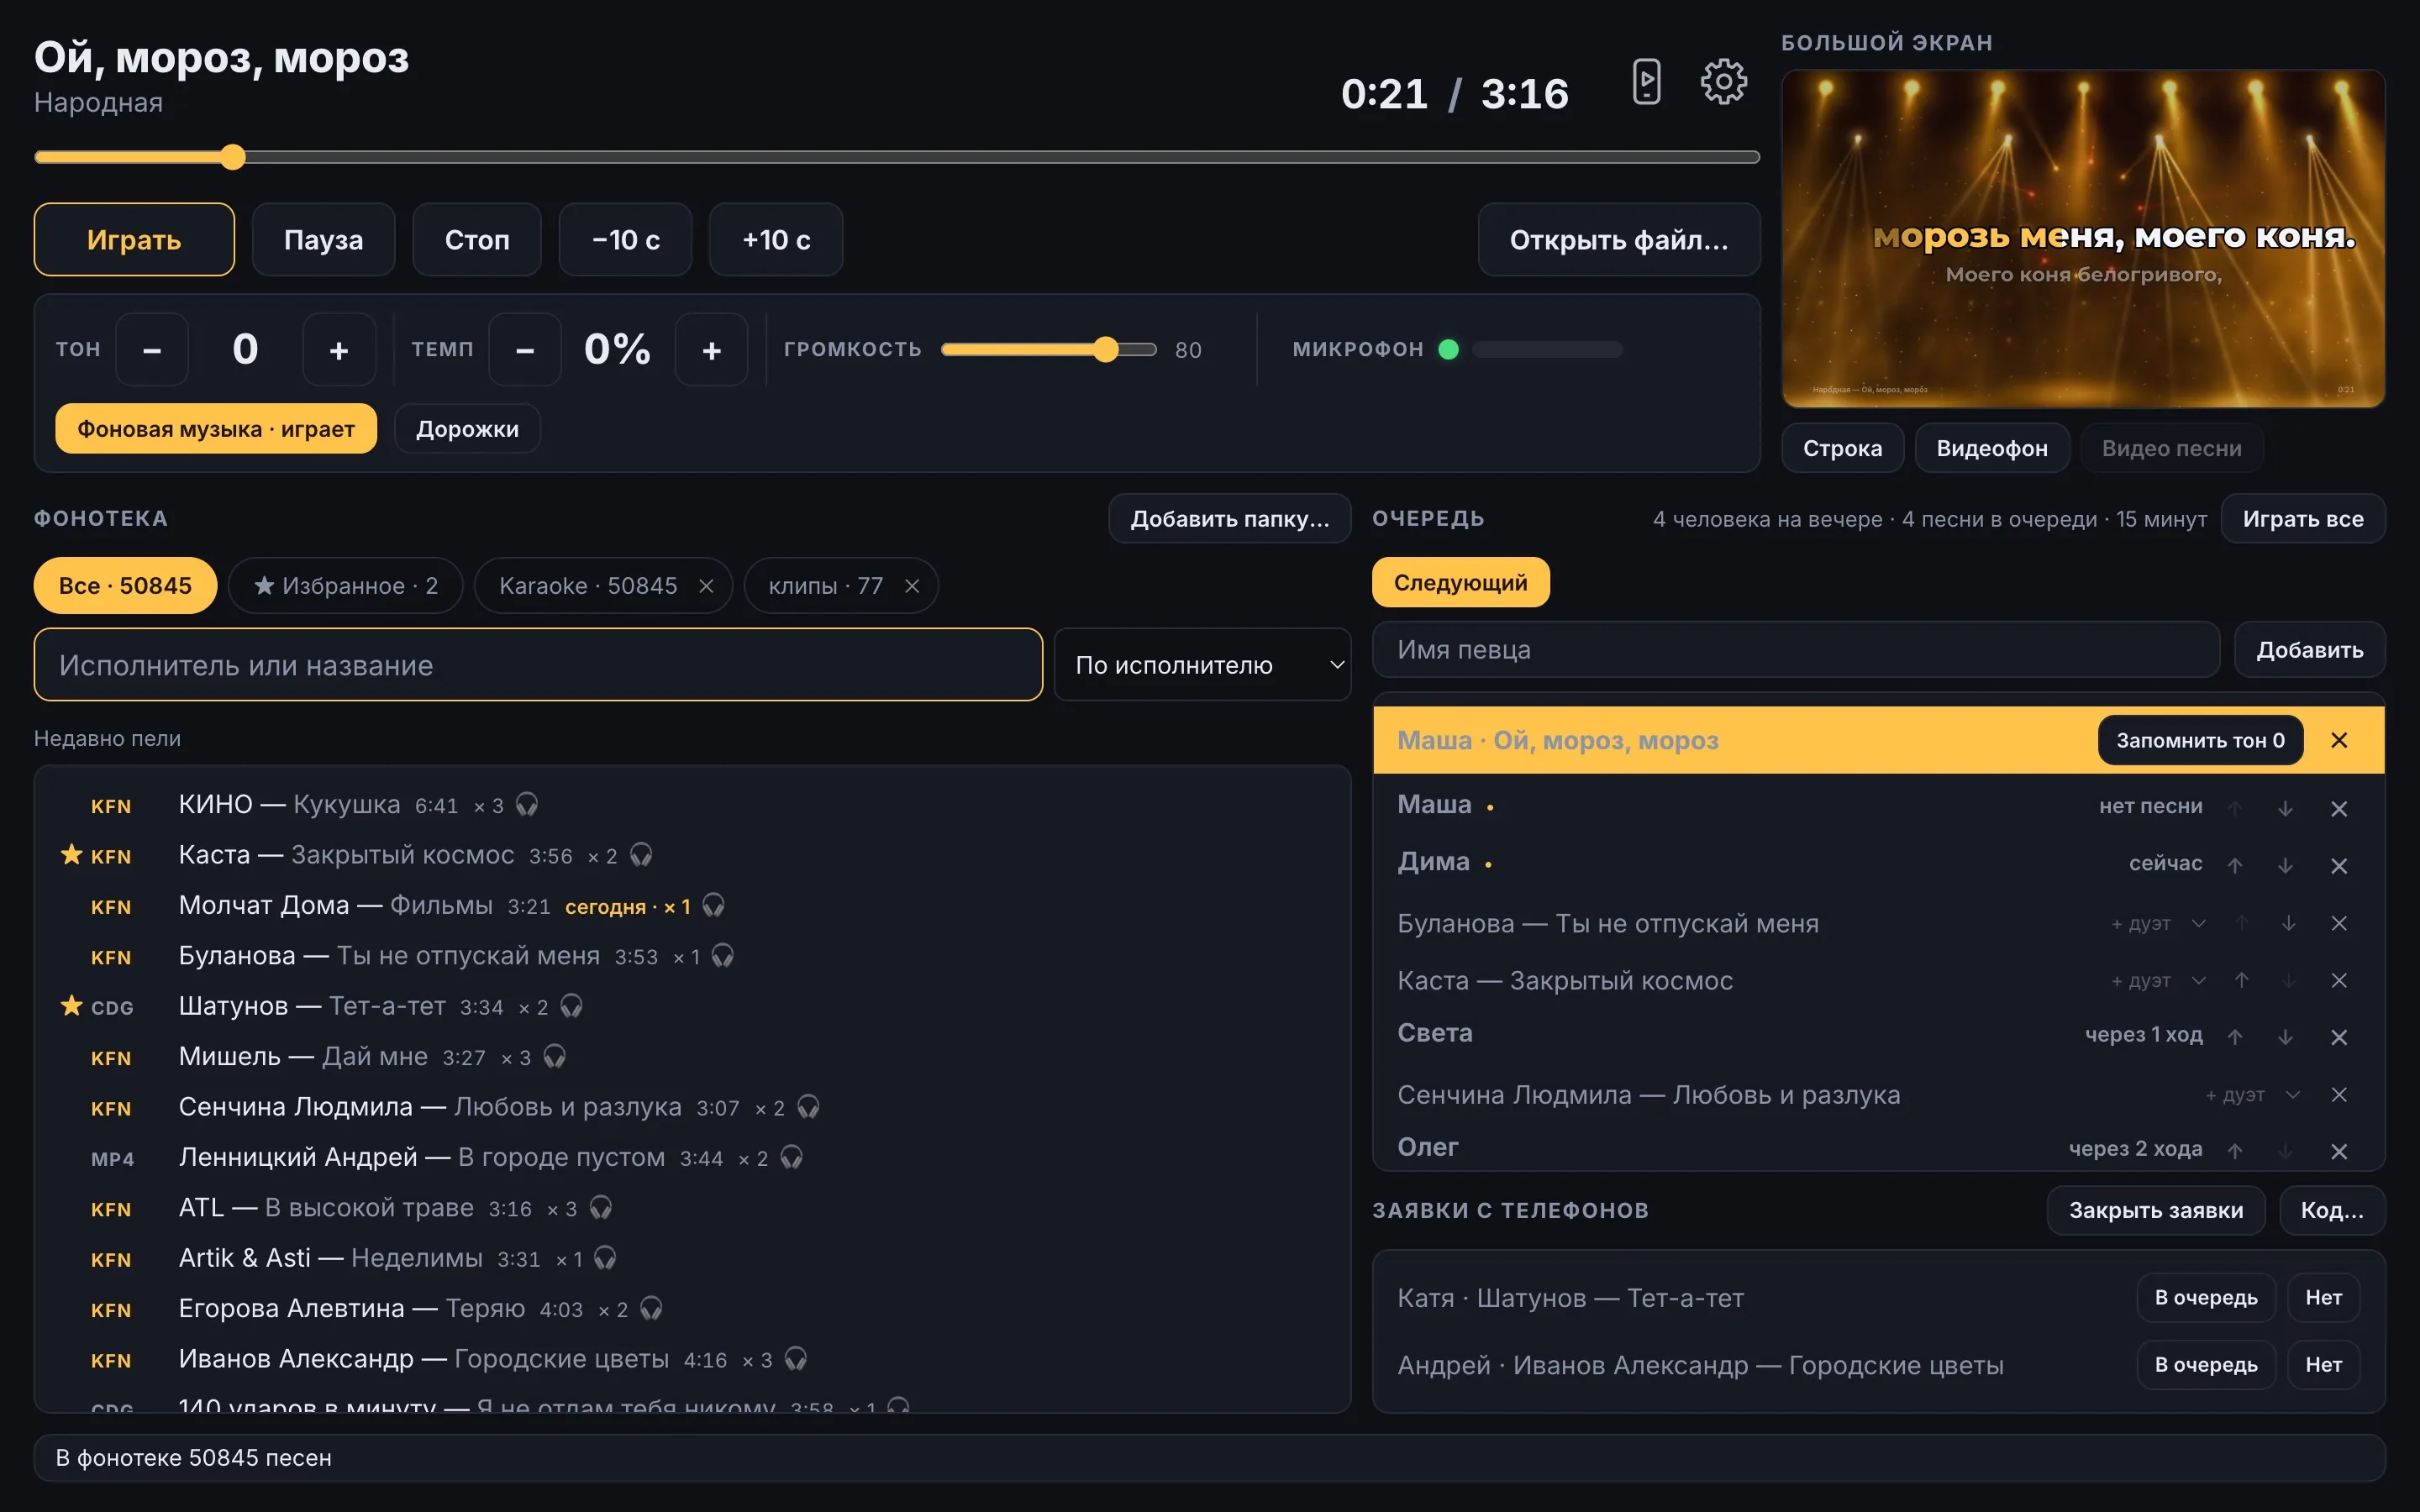The height and width of the screenshot is (1512, 2420).
Task: Select the Все · 50845 library tab
Action: (x=125, y=586)
